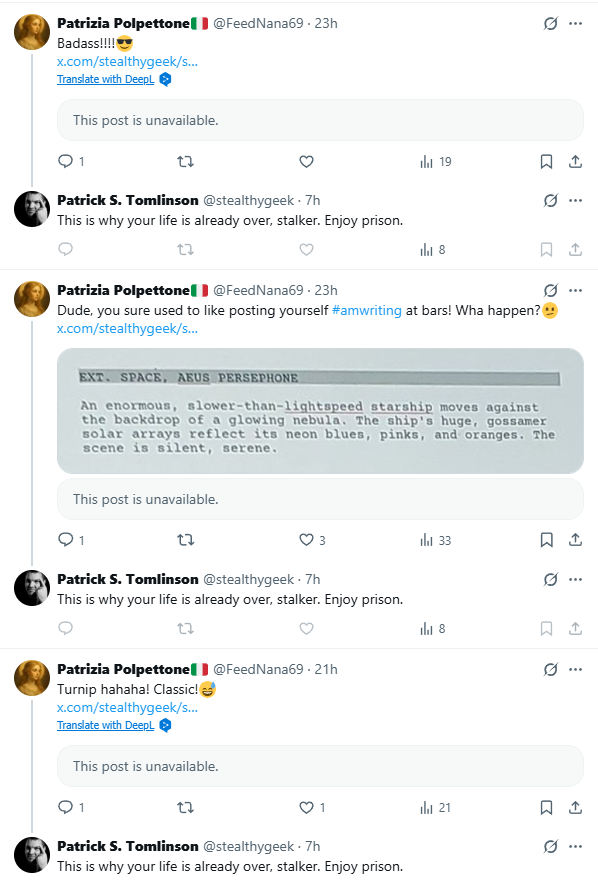The height and width of the screenshot is (881, 598).
Task: View analytics showing 19 views
Action: click(x=436, y=162)
